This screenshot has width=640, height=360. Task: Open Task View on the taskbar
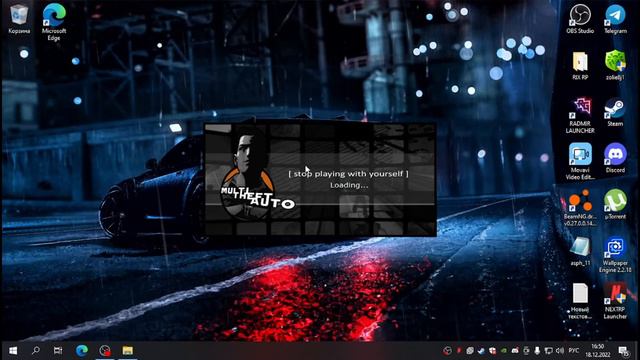[58, 351]
